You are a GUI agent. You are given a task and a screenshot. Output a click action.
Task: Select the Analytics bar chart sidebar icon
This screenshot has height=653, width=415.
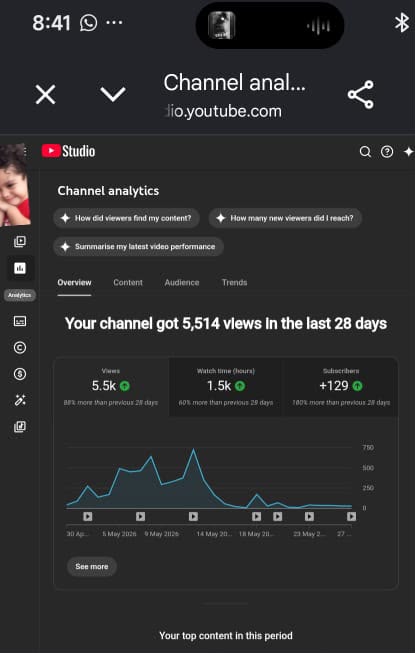tap(20, 268)
